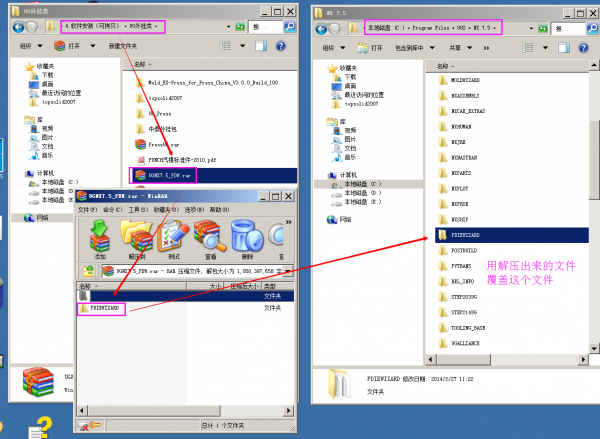Open the WinRAR 帮助 menu
600x439 pixels.
219,210
